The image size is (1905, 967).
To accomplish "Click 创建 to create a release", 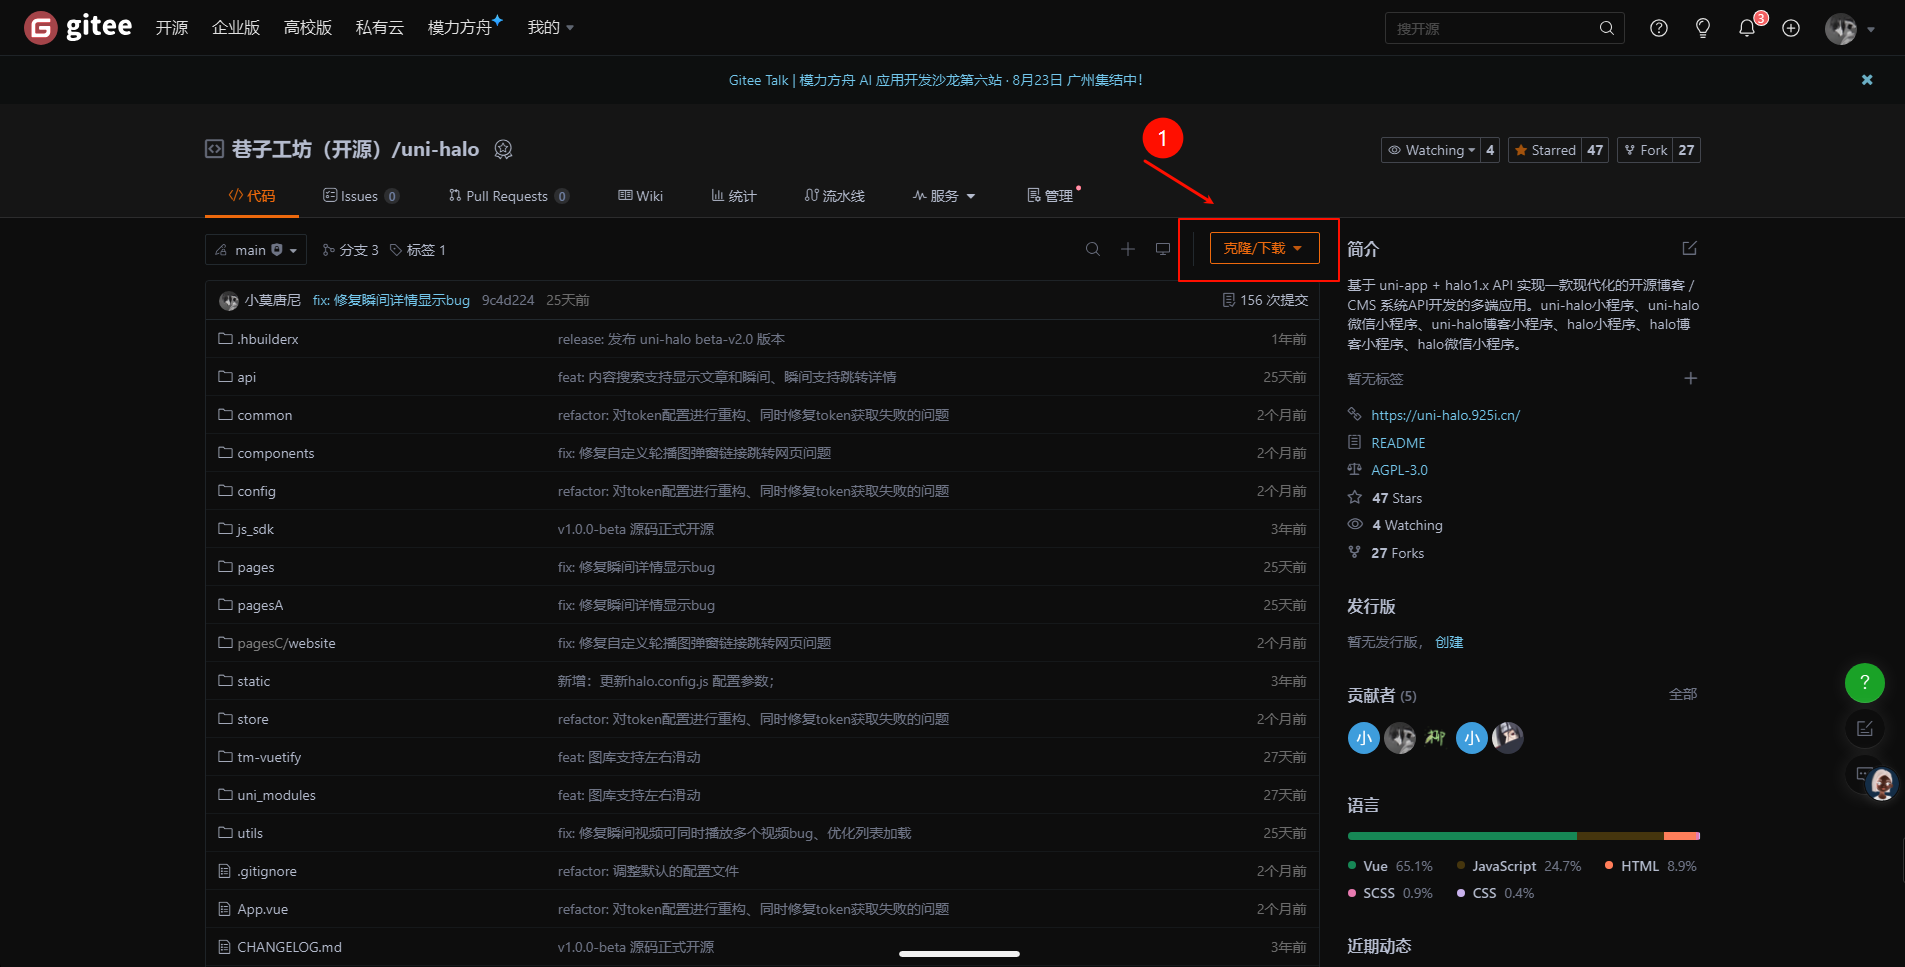I will coord(1449,642).
